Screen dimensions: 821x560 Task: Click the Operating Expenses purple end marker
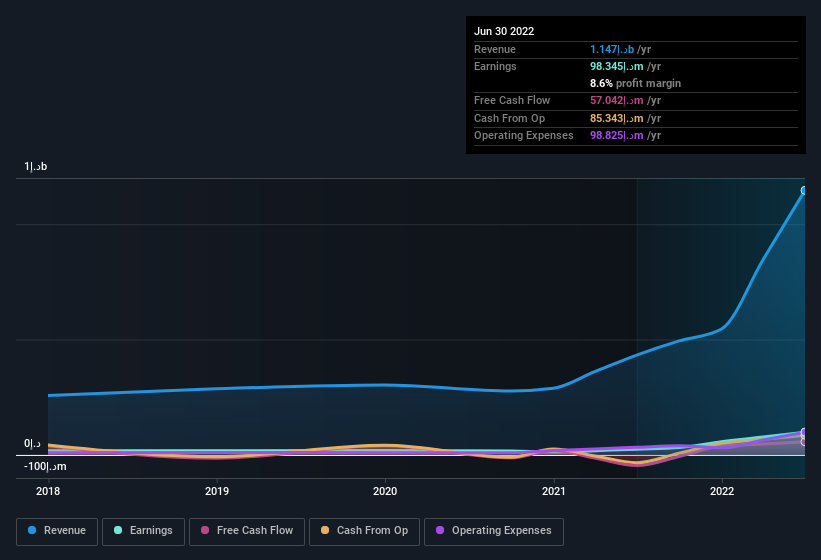pyautogui.click(x=805, y=432)
